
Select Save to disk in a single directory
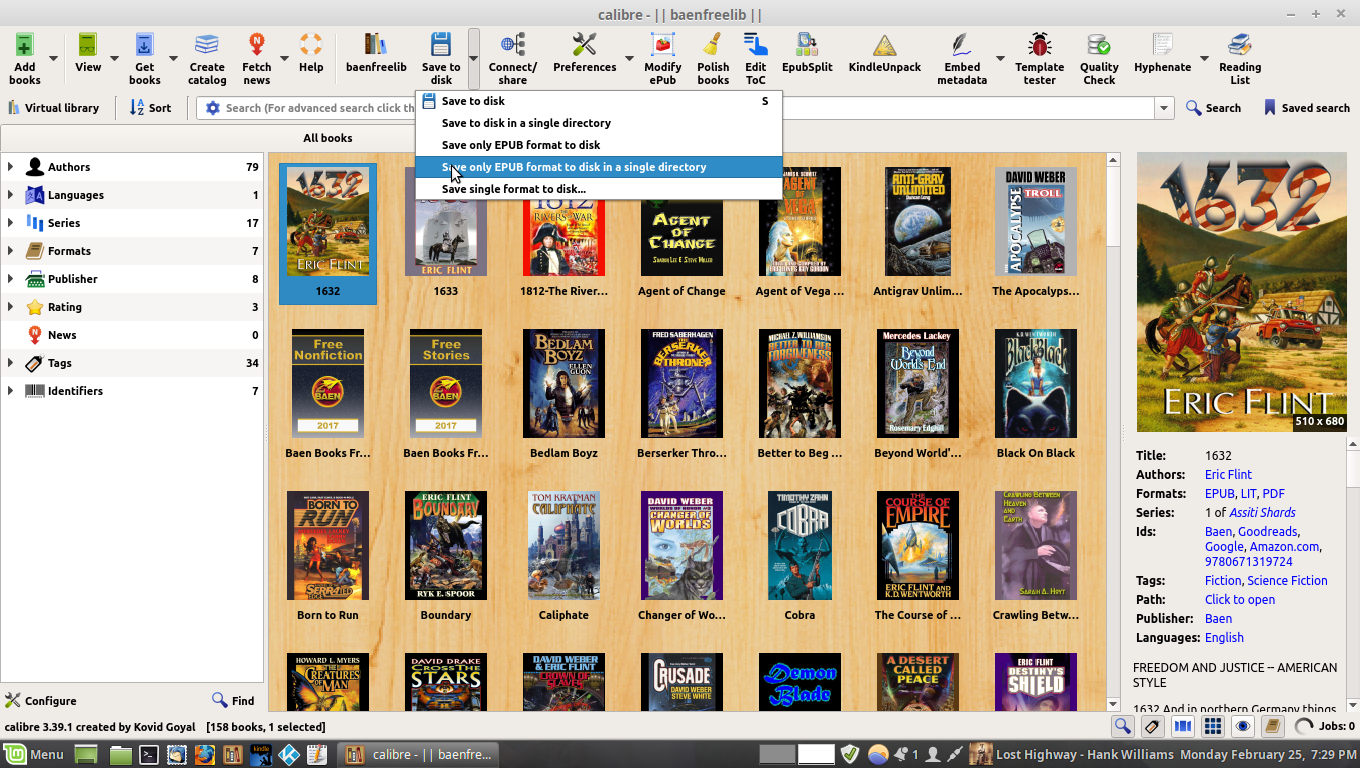(x=599, y=123)
